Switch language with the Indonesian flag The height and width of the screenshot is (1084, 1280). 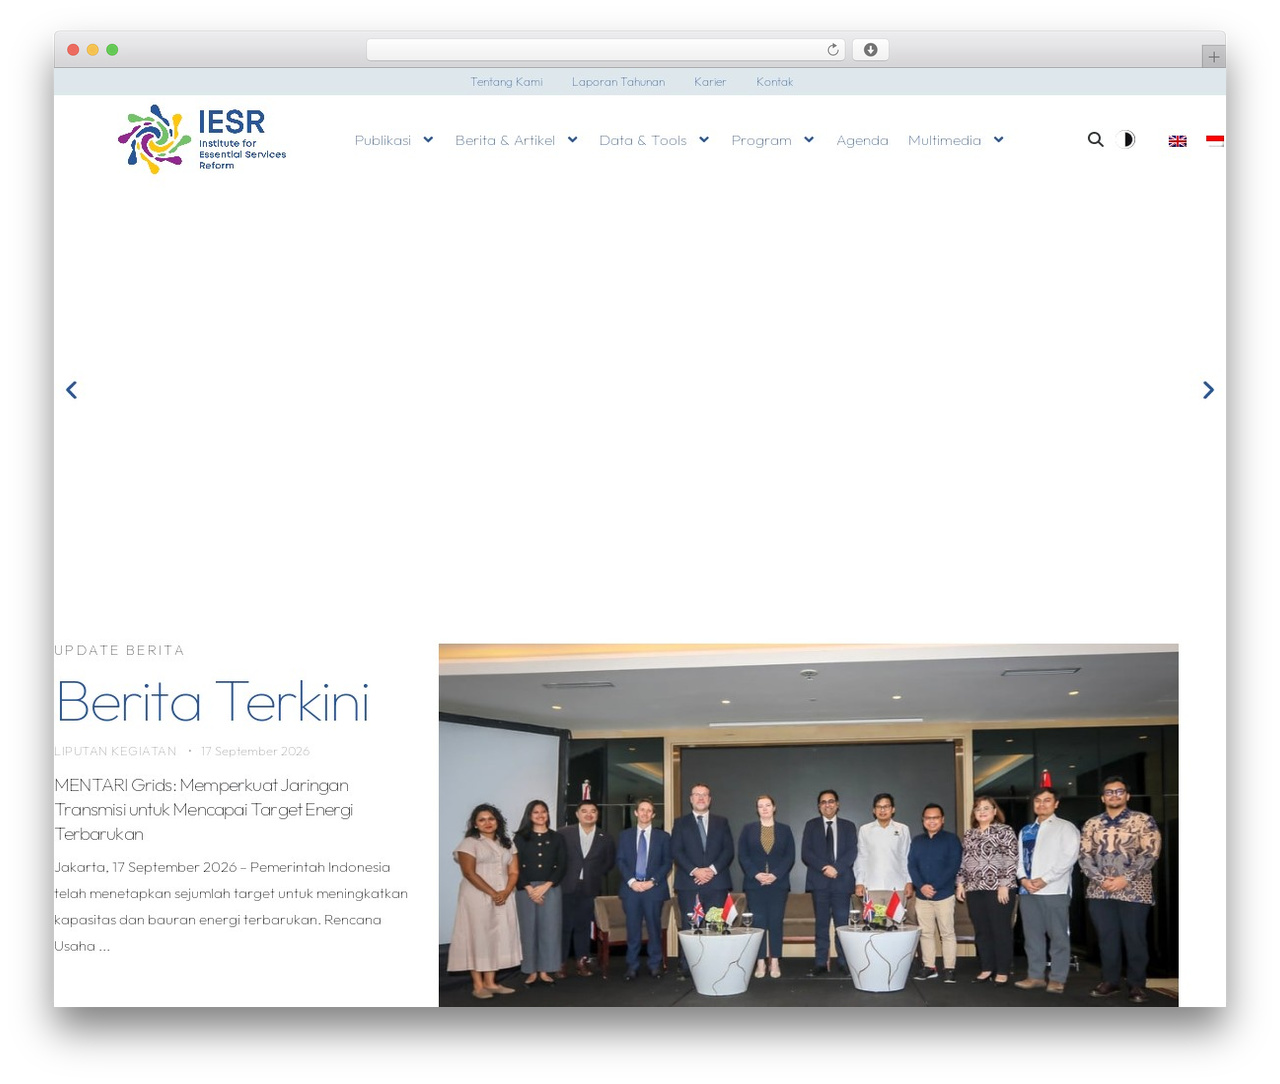click(x=1215, y=141)
